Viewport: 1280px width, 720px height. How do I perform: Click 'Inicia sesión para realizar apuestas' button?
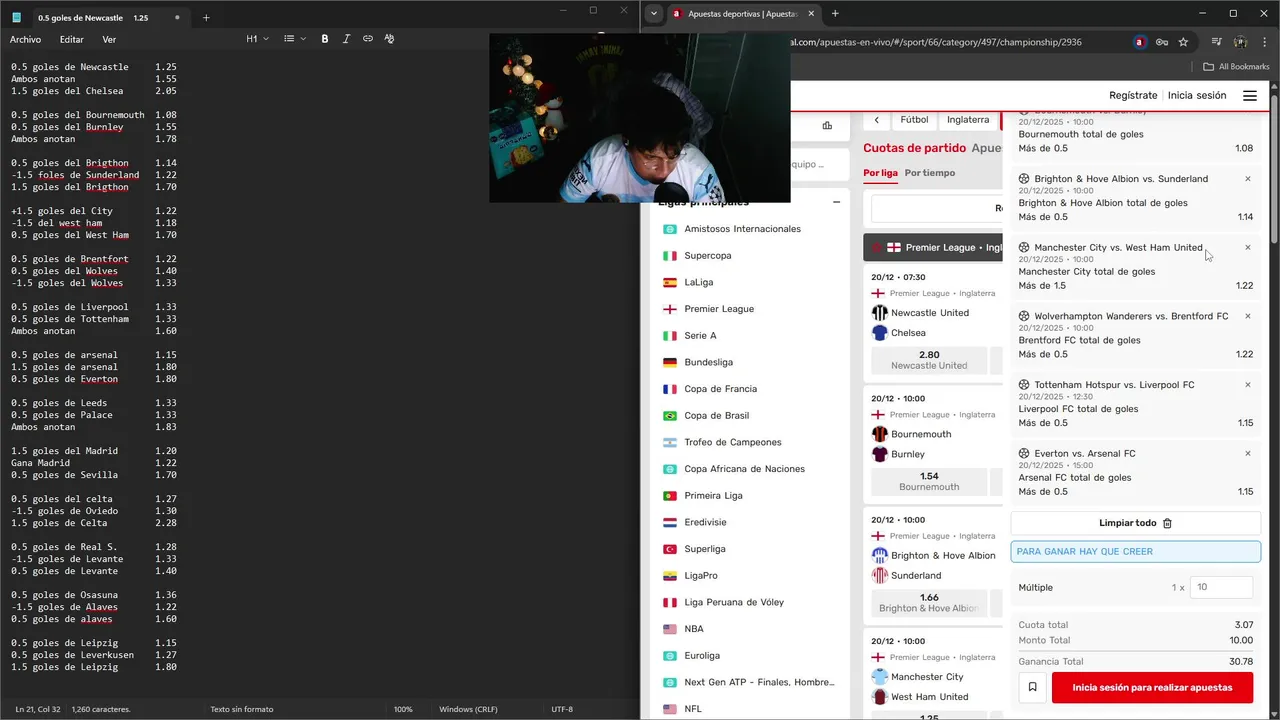click(1152, 687)
